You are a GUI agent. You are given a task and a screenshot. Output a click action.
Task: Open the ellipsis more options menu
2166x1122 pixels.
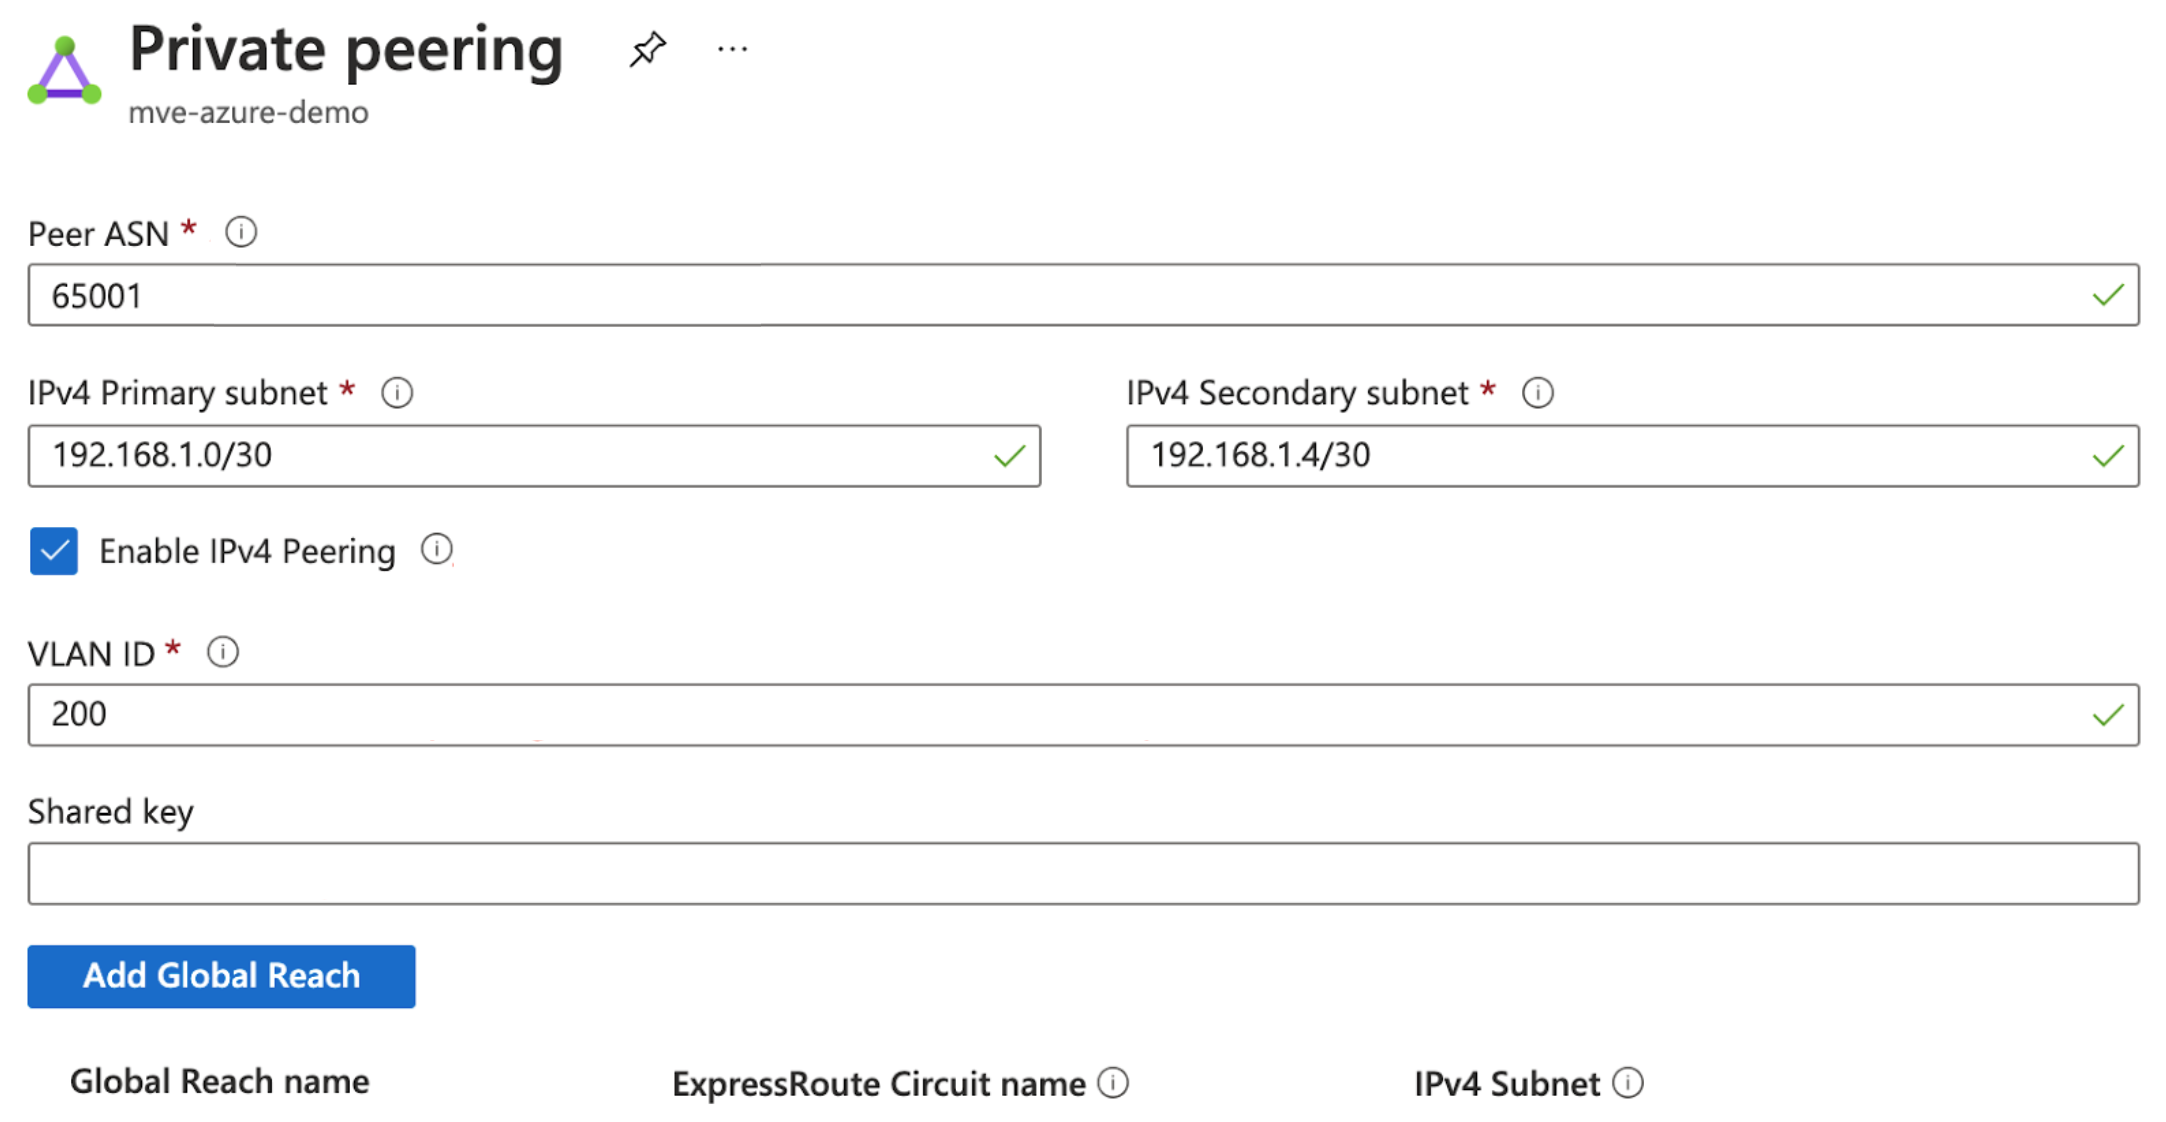731,47
